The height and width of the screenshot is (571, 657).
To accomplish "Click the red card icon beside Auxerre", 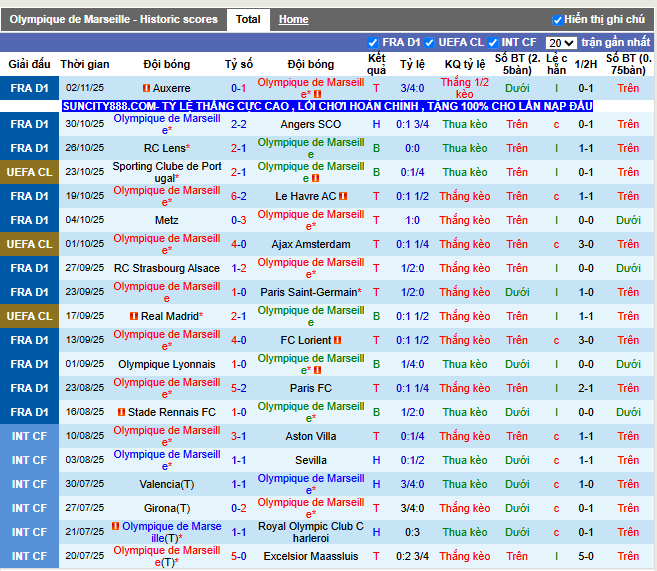I will tap(146, 88).
